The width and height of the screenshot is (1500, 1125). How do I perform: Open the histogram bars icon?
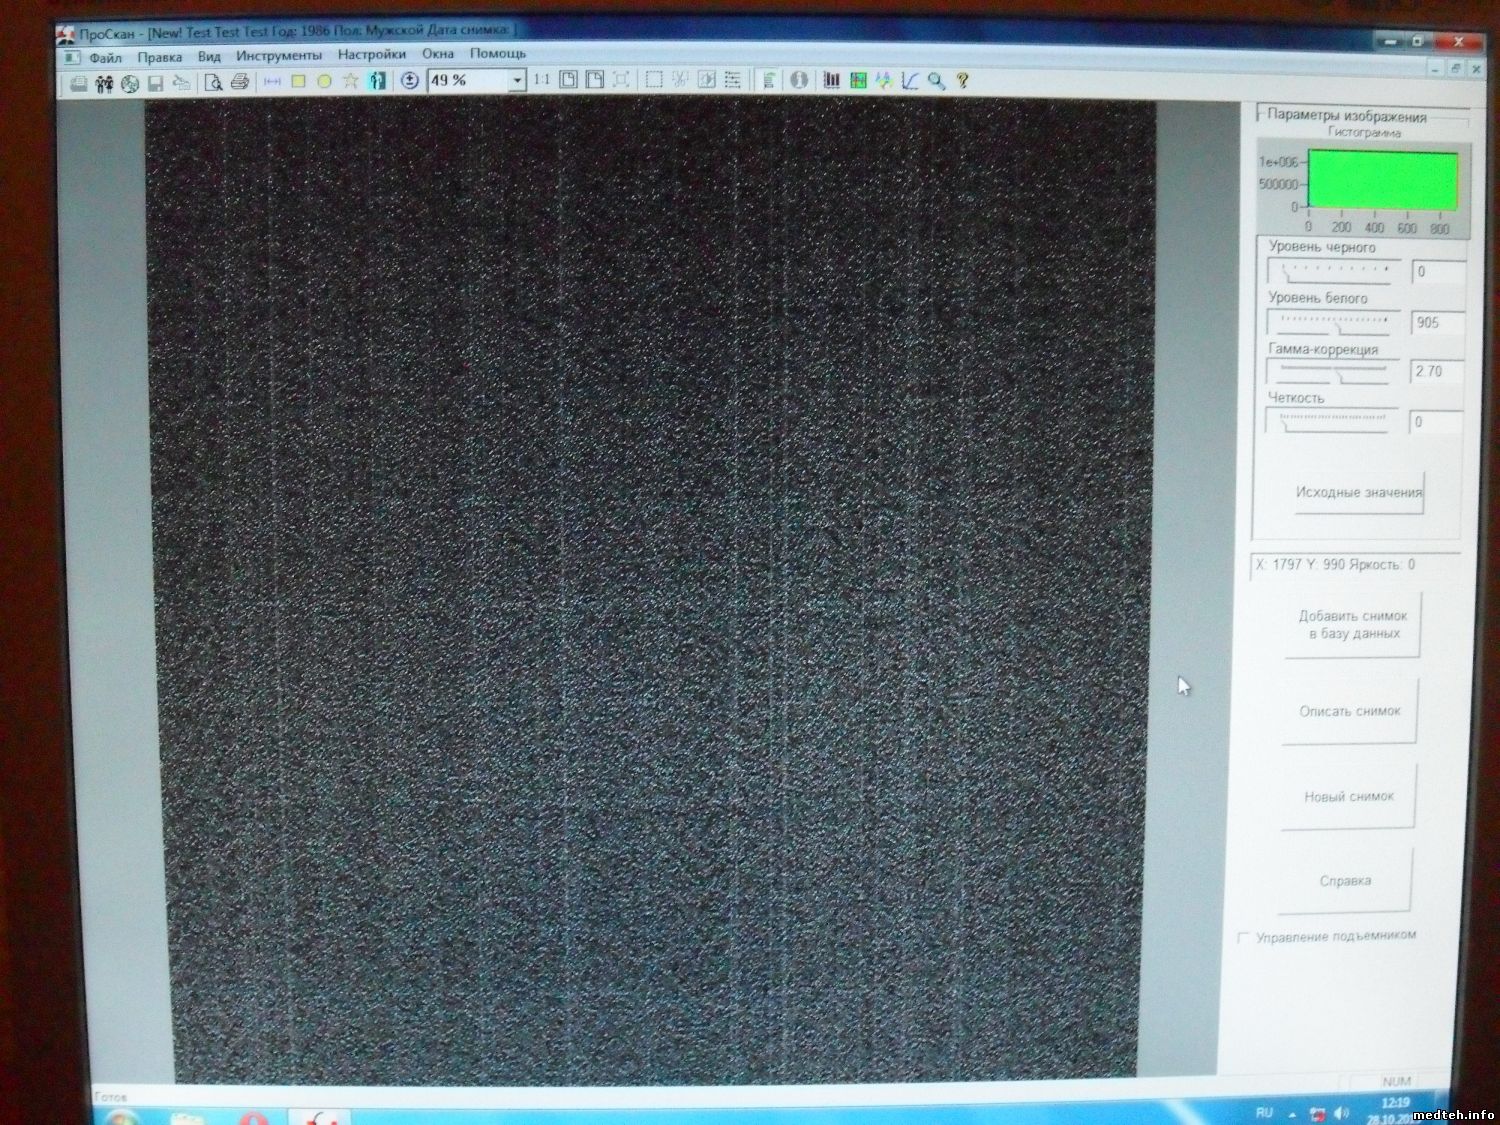[x=831, y=80]
